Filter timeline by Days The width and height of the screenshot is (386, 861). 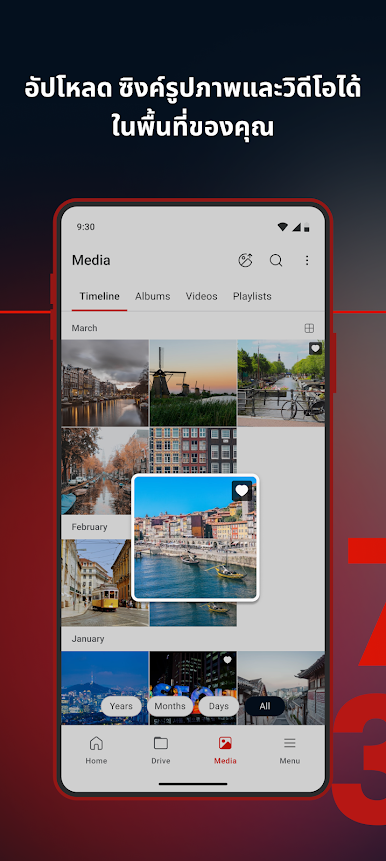219,706
